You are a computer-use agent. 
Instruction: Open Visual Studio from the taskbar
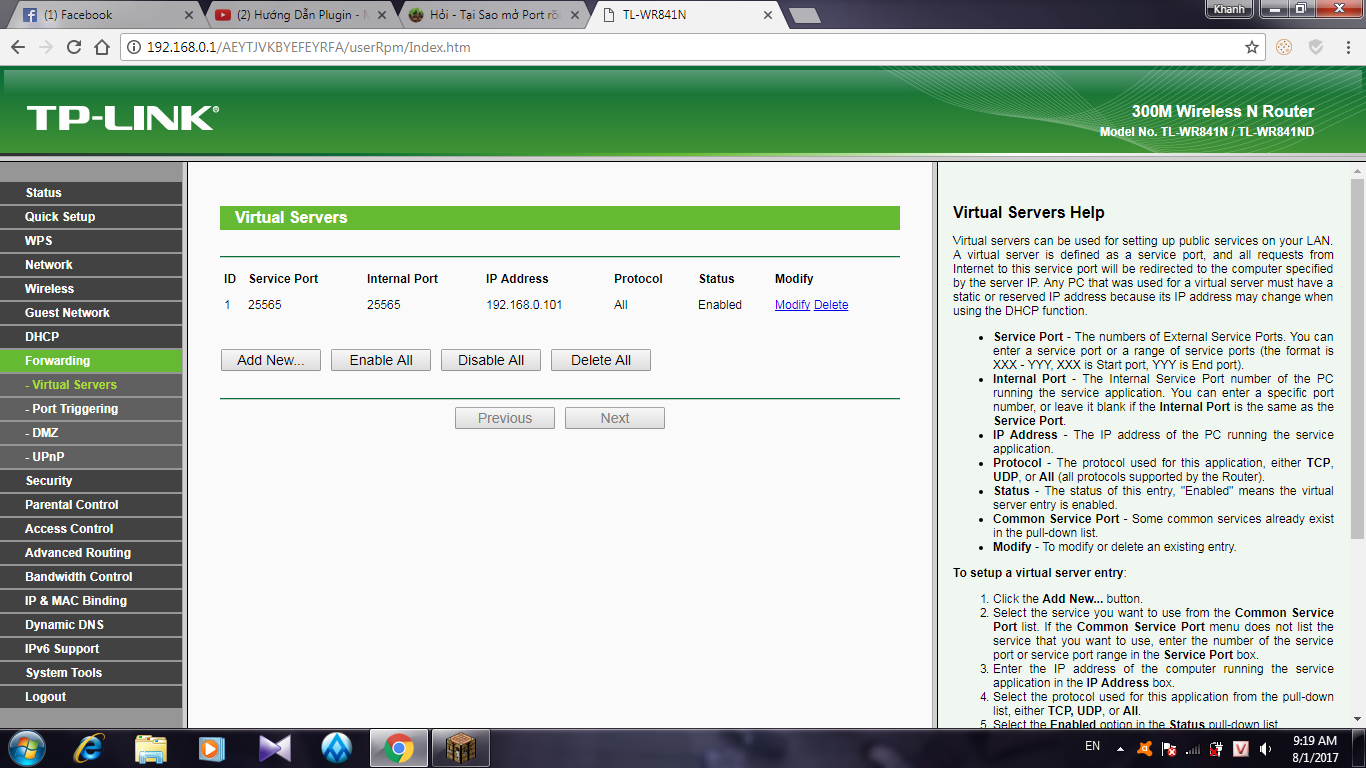tap(274, 747)
